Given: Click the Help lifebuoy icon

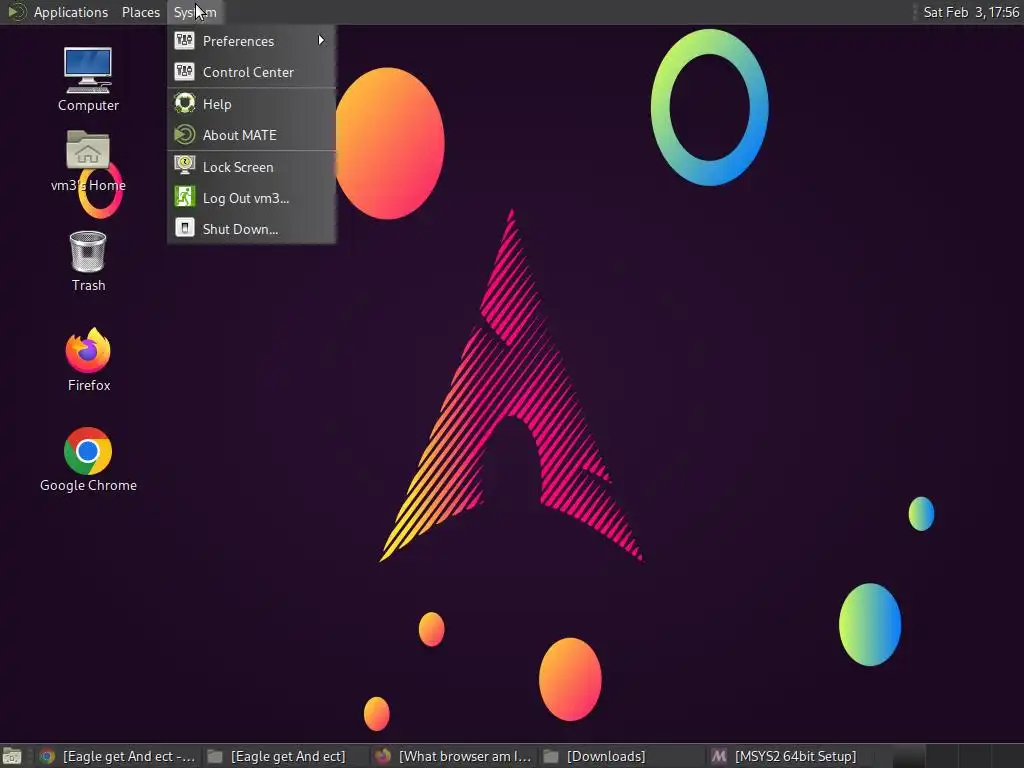Looking at the screenshot, I should click(185, 103).
